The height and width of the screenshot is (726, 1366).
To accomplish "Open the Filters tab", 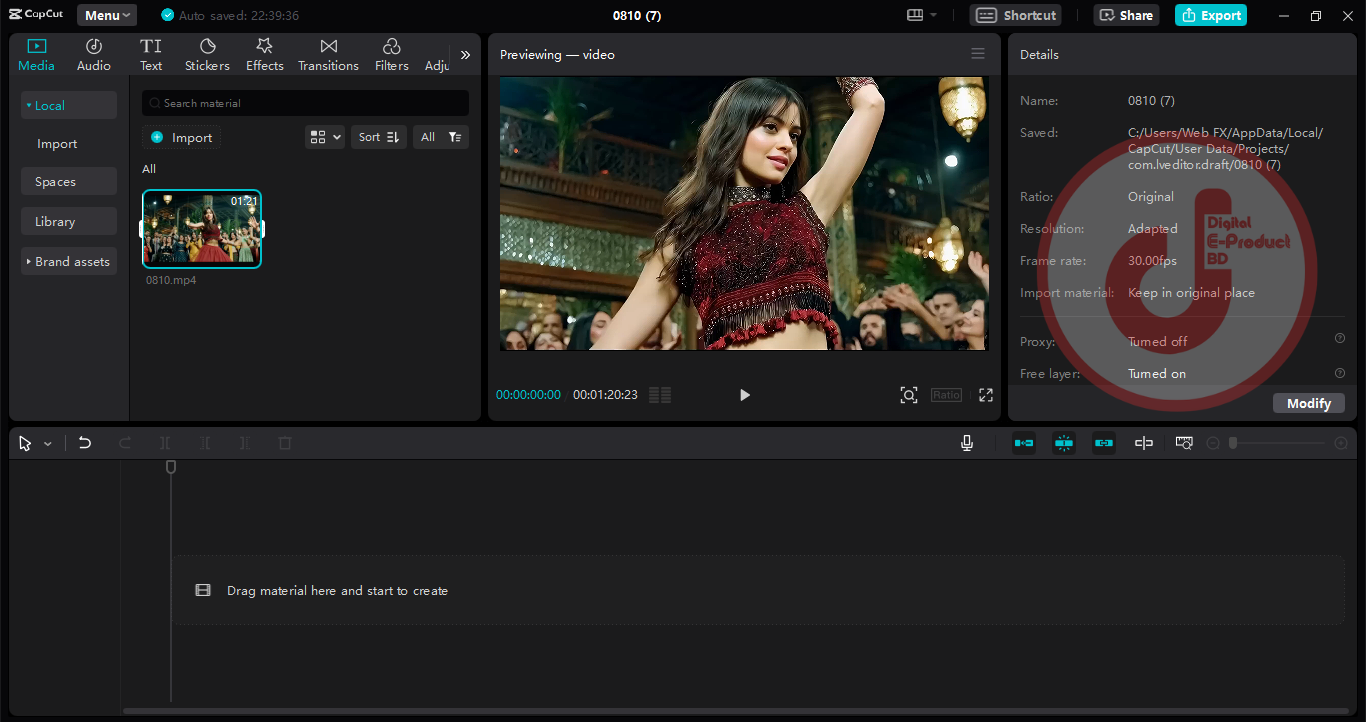I will coord(392,55).
